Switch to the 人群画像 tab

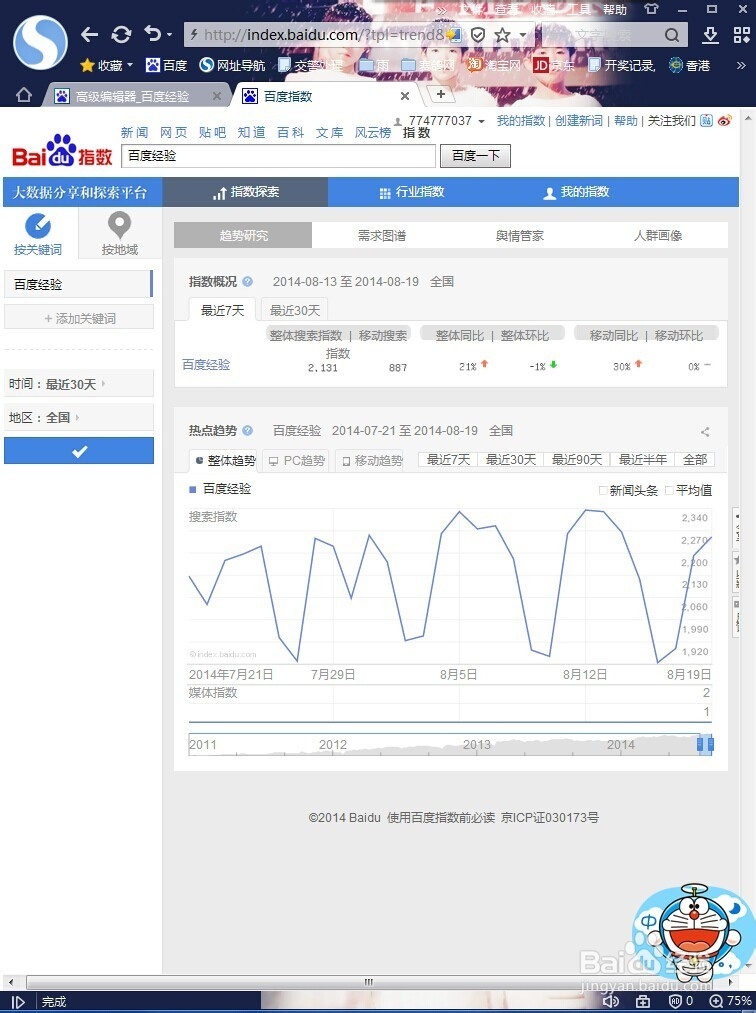click(658, 235)
